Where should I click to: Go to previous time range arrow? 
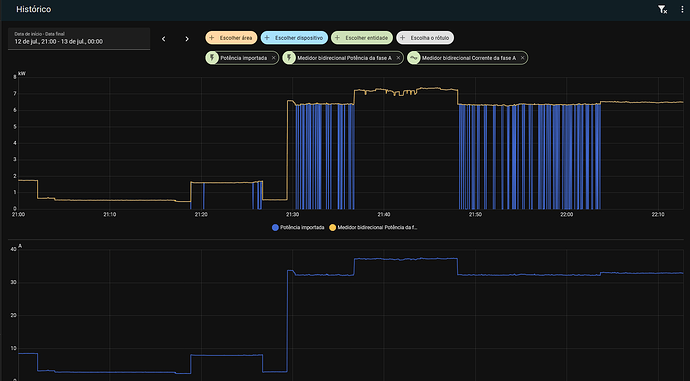pos(164,39)
